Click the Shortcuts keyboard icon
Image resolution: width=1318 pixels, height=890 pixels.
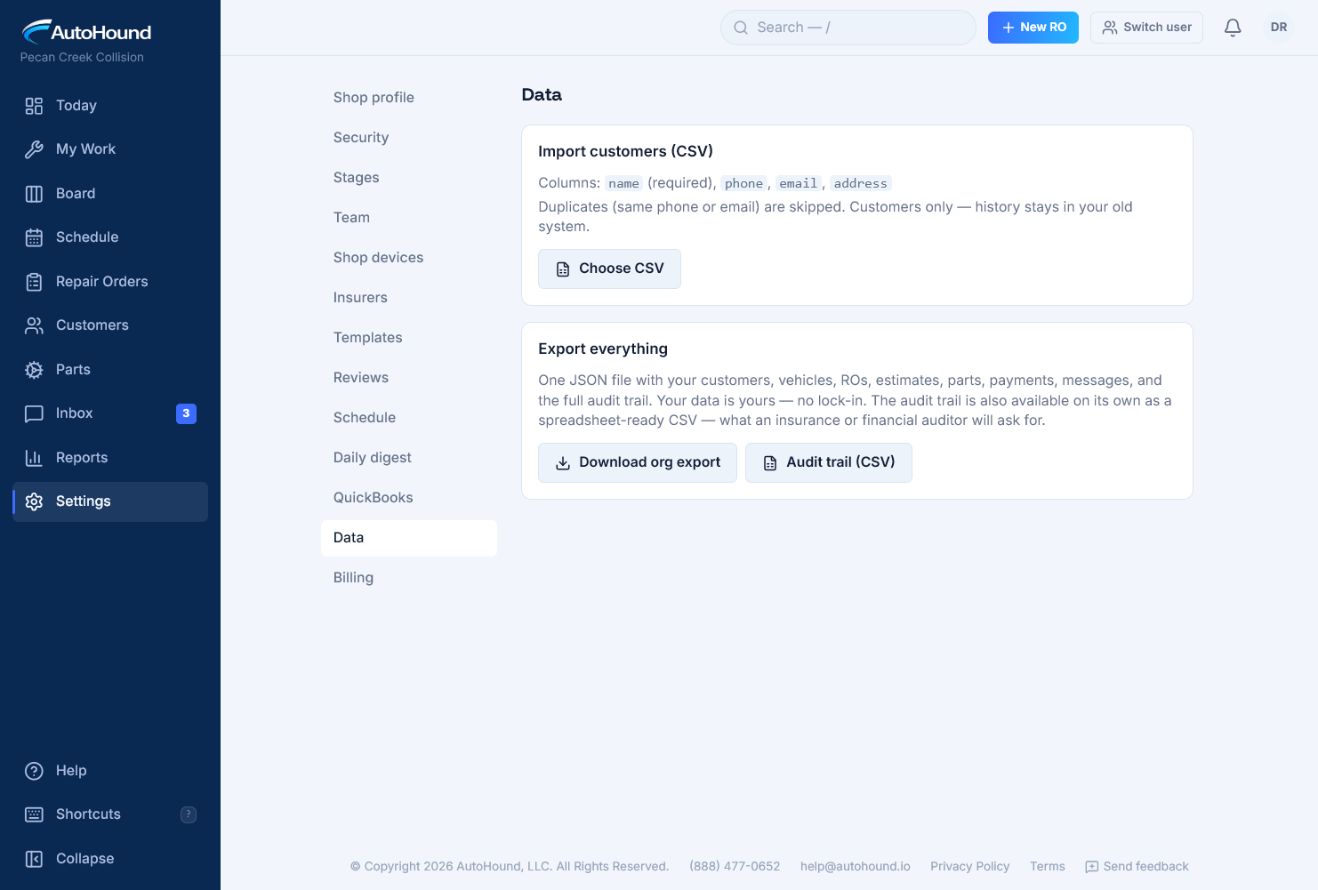click(34, 815)
